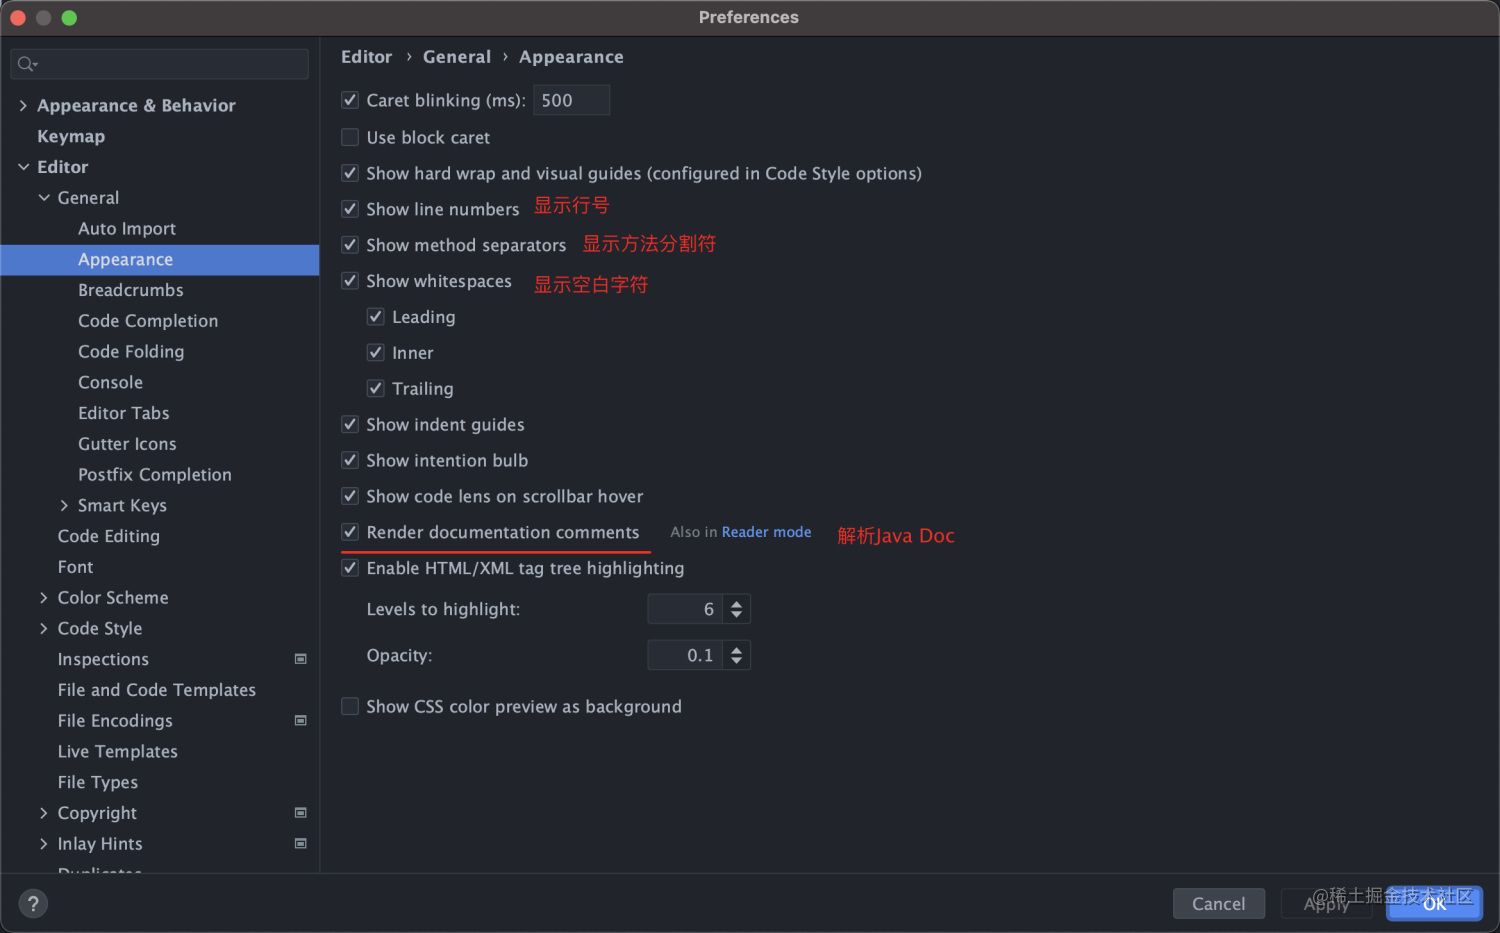The image size is (1500, 933).
Task: Expand the Color Scheme node
Action: (x=44, y=598)
